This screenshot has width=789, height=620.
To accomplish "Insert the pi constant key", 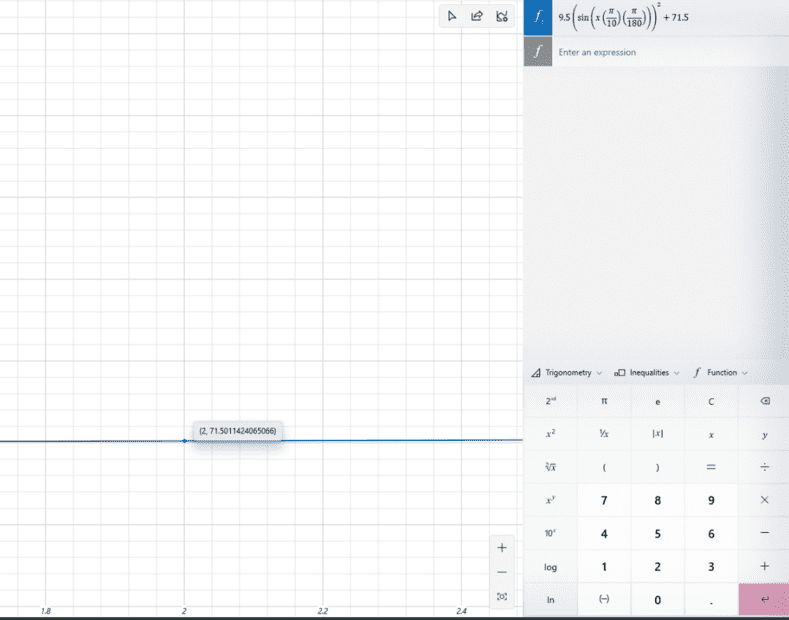I will coord(604,402).
